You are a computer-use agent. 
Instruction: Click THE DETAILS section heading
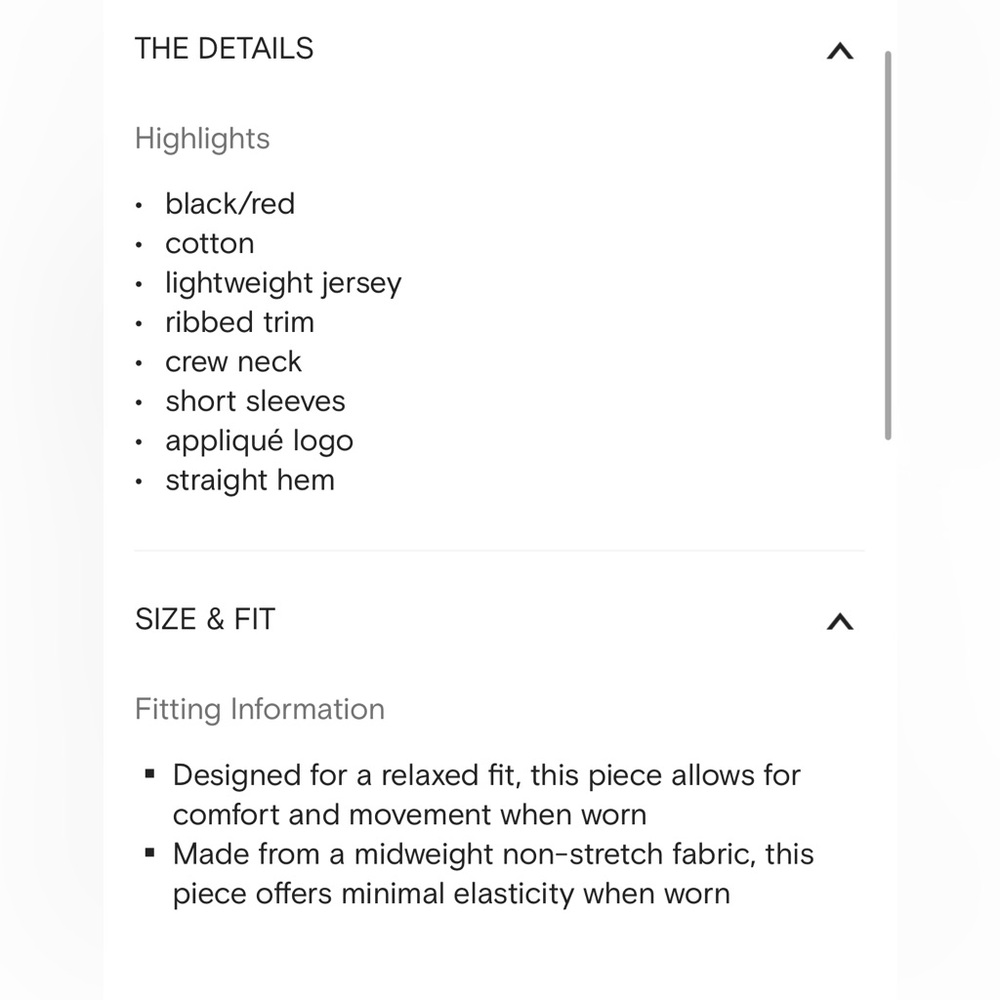click(224, 49)
